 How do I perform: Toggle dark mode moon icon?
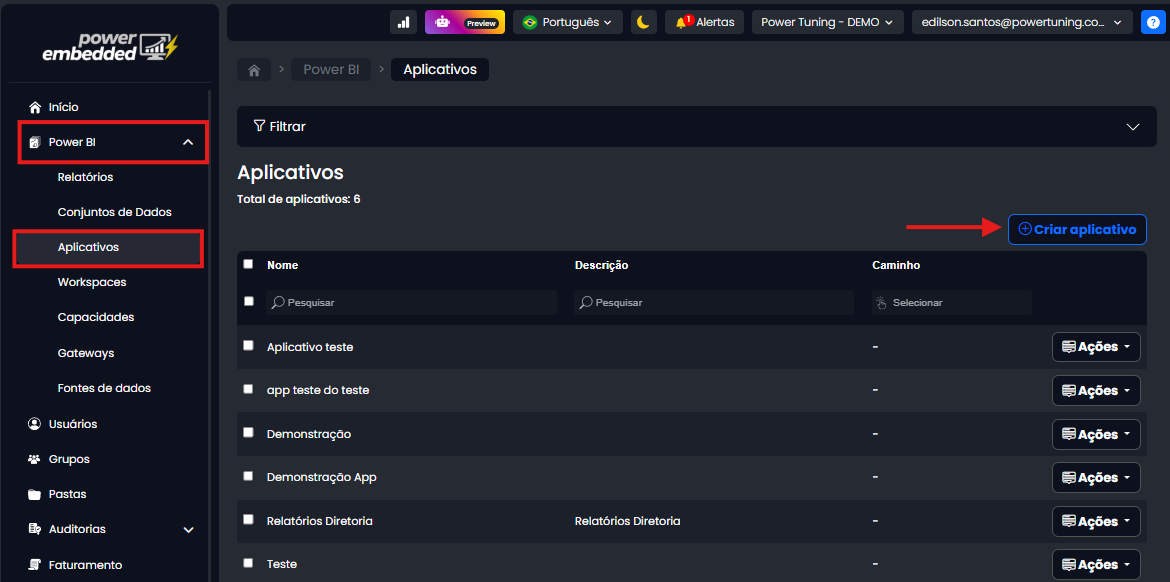(643, 22)
